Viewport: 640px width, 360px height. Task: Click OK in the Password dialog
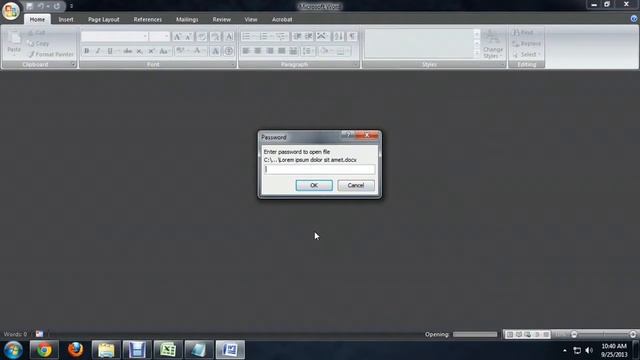click(x=314, y=185)
